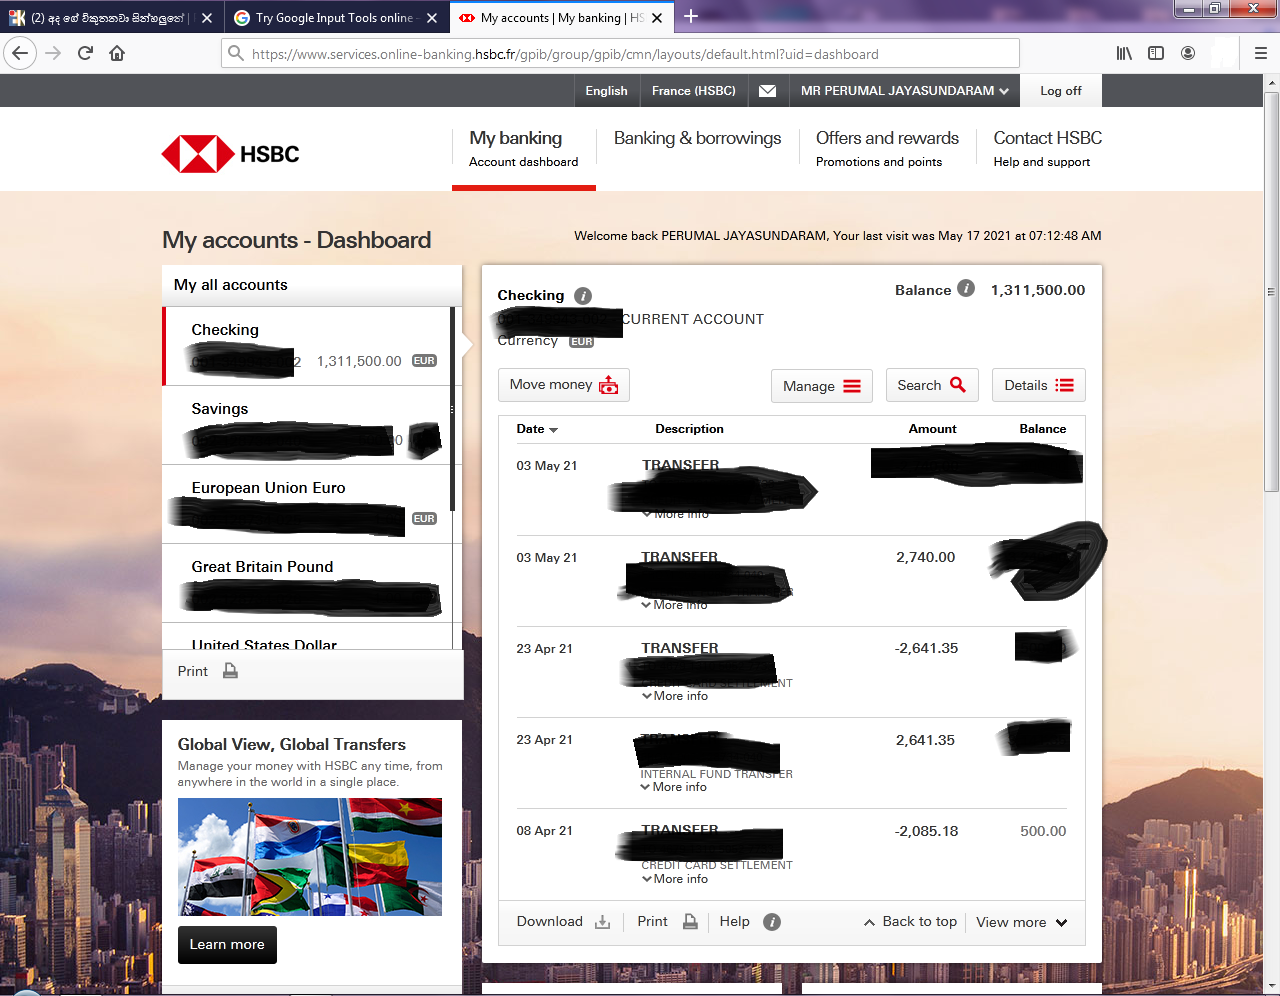Screen dimensions: 1280x996
Task: Expand More info for the first 03 May transfer
Action: coord(675,514)
